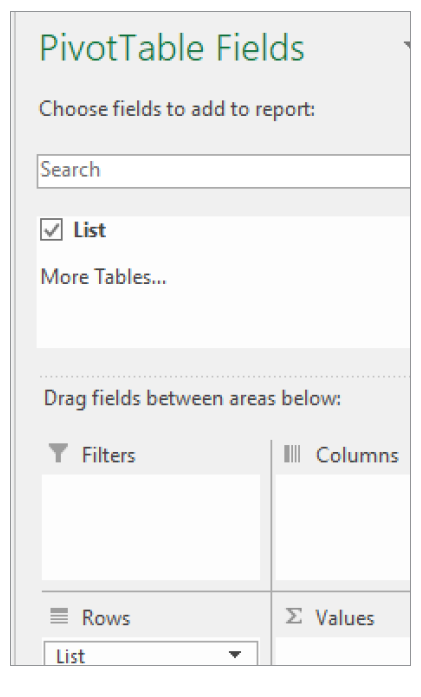This screenshot has height=697, width=421.
Task: Click the Values sigma icon
Action: coord(293,616)
